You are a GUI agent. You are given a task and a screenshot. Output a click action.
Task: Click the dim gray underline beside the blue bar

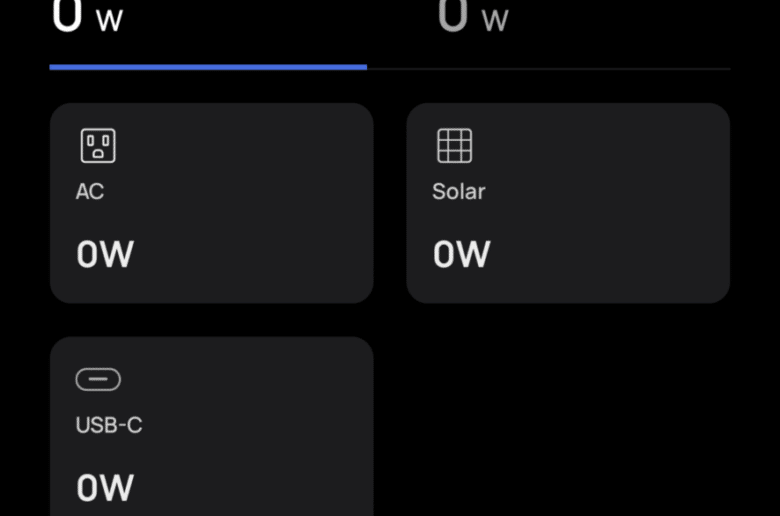pyautogui.click(x=549, y=69)
